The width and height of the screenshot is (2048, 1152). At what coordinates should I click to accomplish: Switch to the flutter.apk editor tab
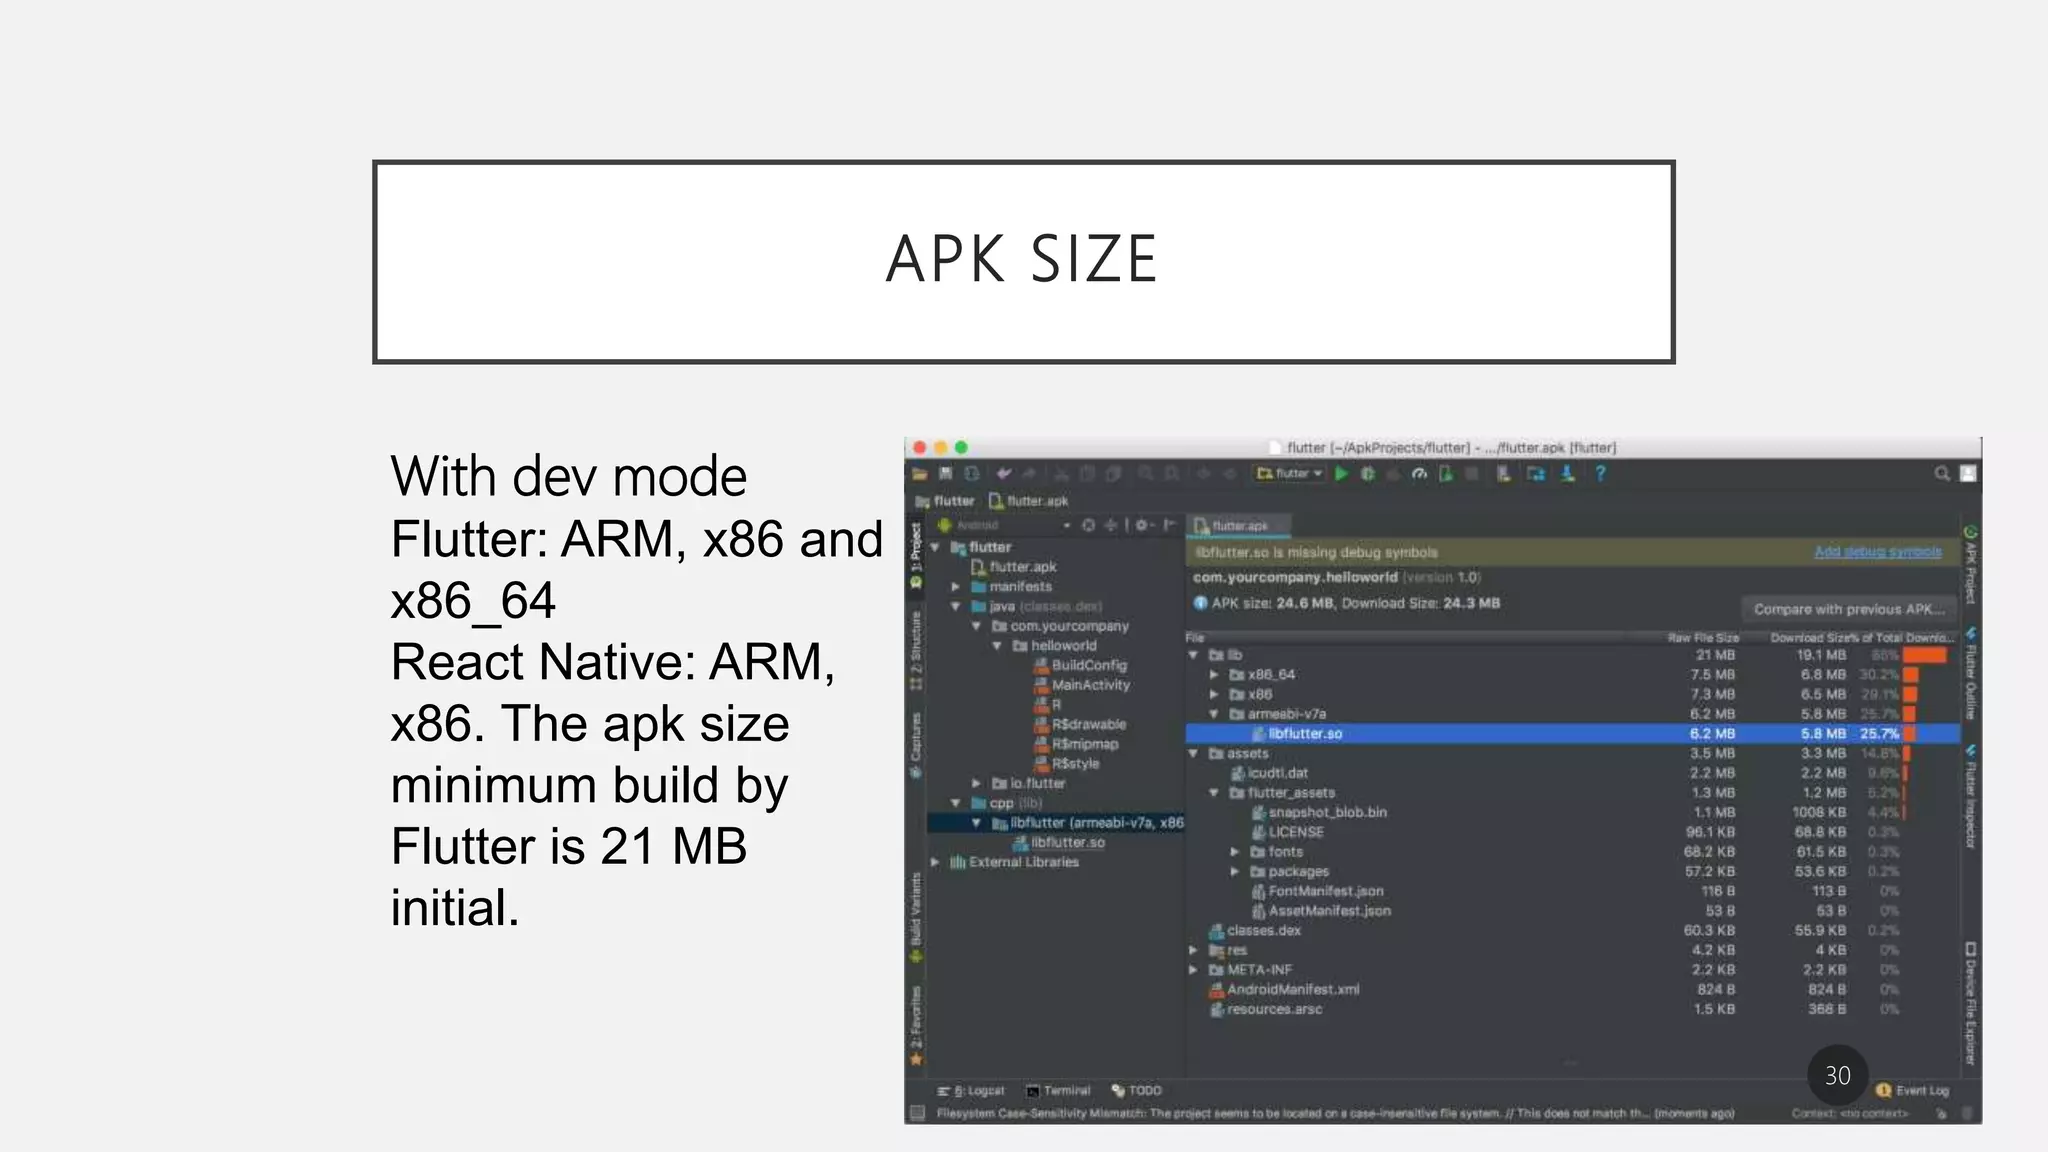click(x=1239, y=526)
